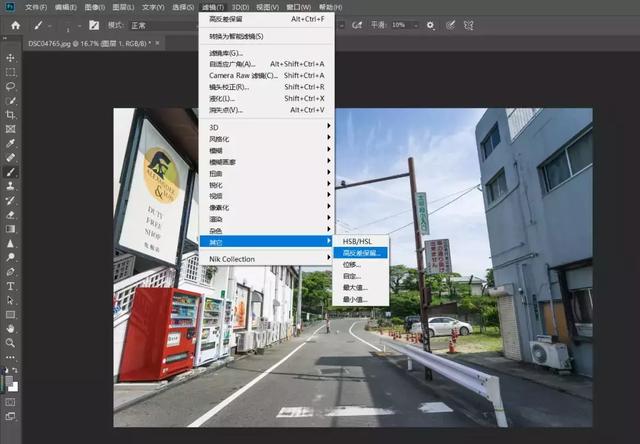Choose 转换为智能滤镜(S) menu entry
640x444 pixels.
point(267,36)
